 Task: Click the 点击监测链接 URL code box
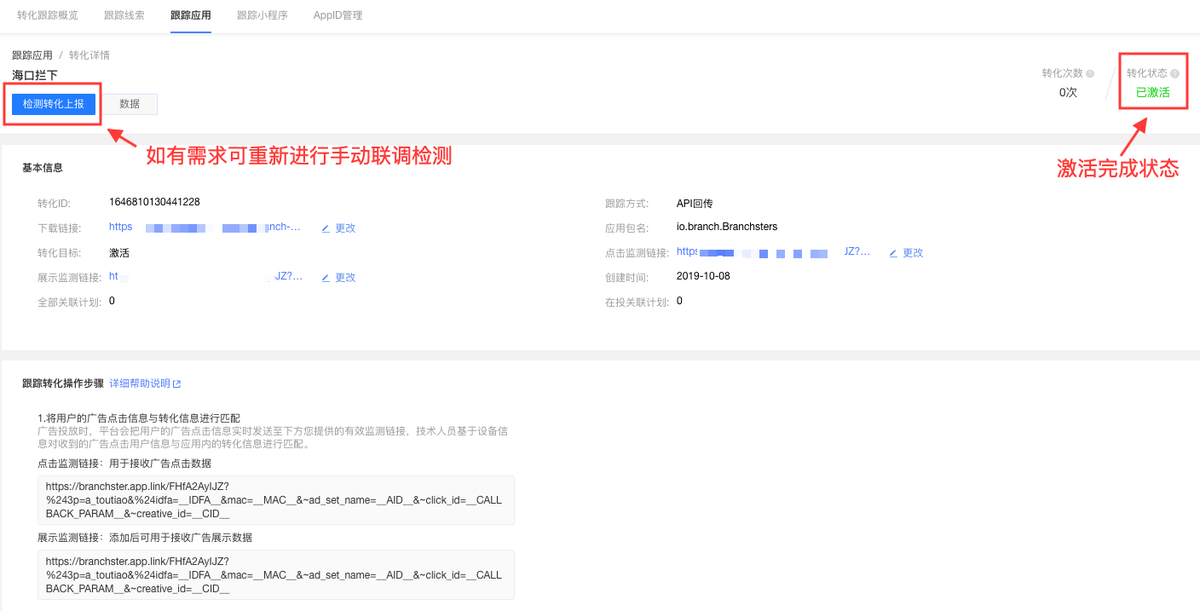click(276, 500)
